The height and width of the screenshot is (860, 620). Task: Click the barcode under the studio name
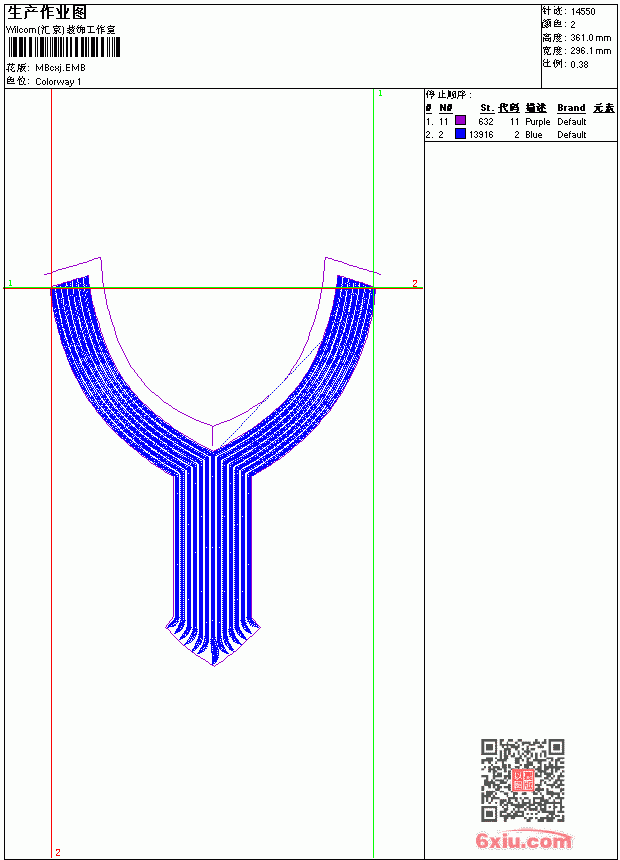(x=63, y=47)
